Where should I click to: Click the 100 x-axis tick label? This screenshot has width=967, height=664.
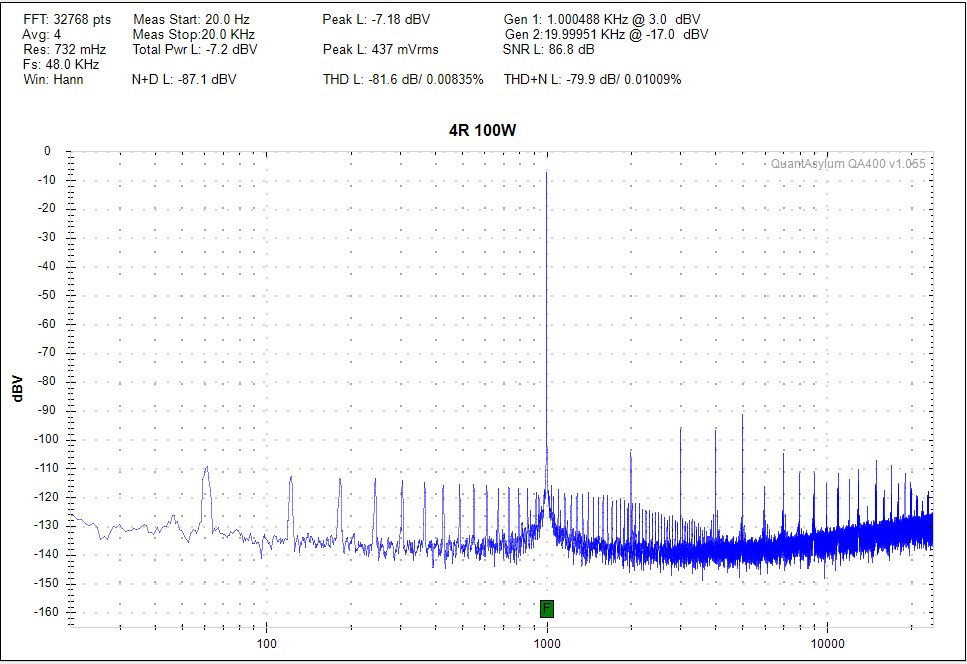pos(266,644)
